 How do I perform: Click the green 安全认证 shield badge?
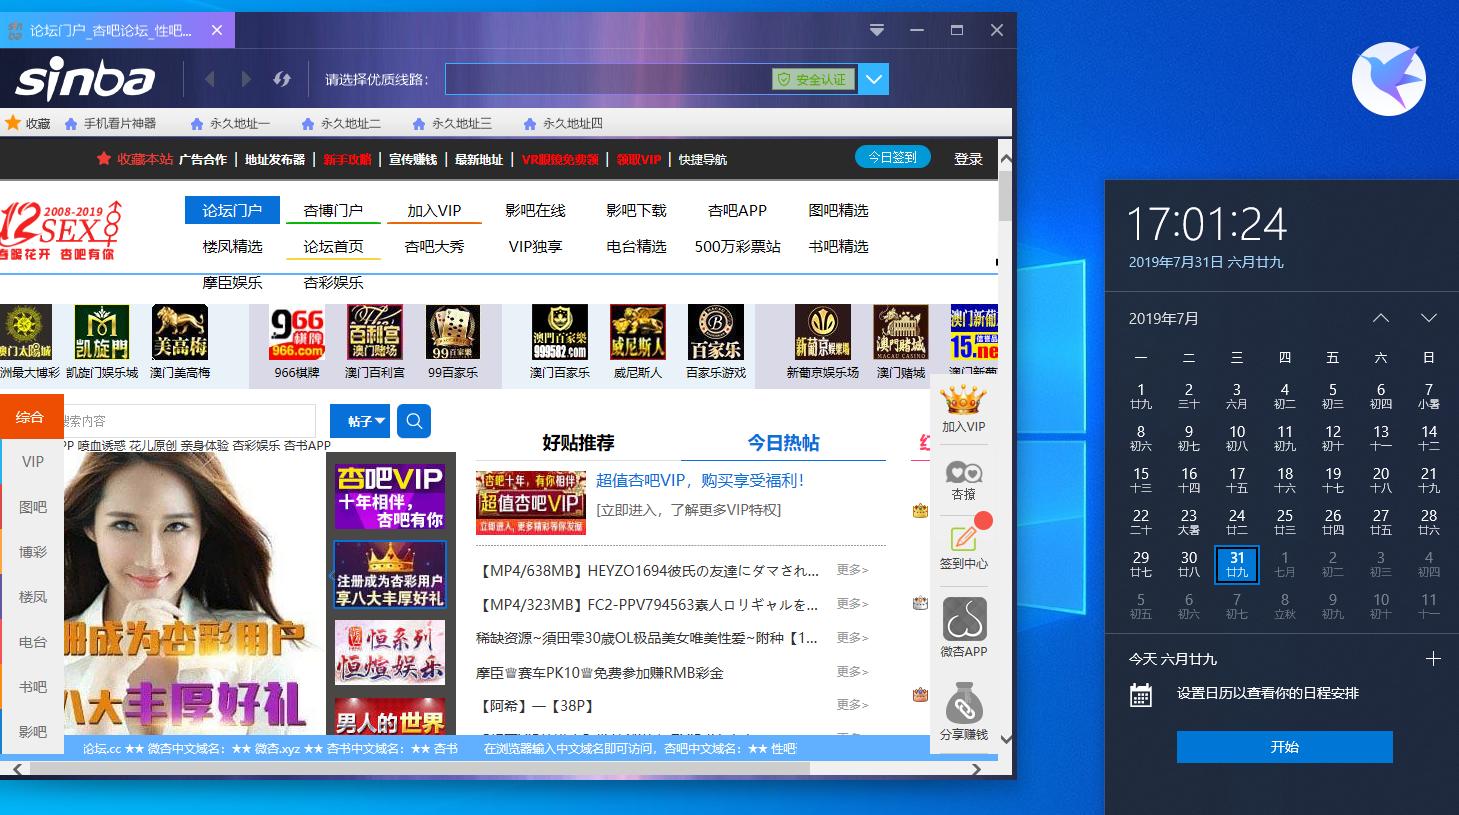pos(813,79)
